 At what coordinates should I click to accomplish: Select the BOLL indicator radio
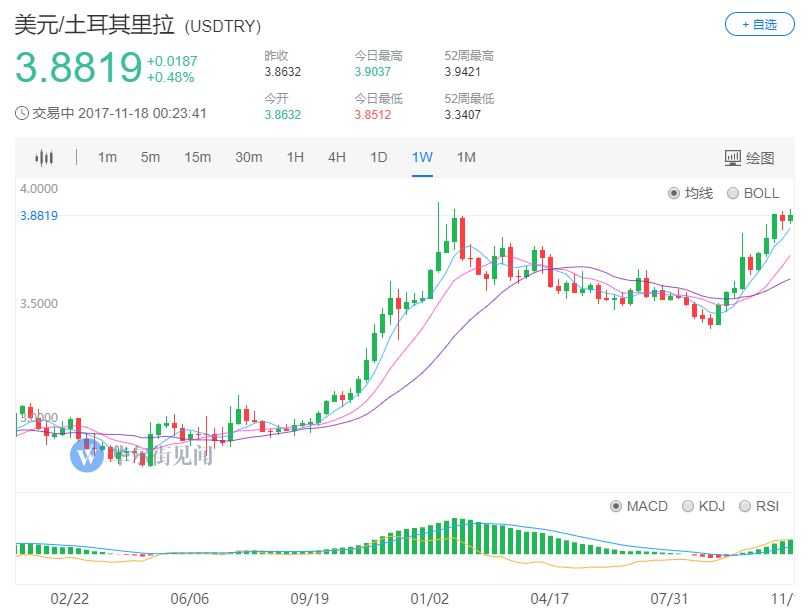click(733, 193)
